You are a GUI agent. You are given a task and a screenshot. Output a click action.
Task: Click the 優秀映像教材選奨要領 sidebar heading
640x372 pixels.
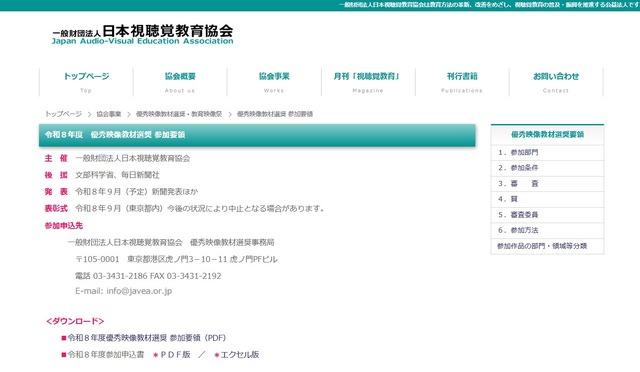click(x=547, y=134)
